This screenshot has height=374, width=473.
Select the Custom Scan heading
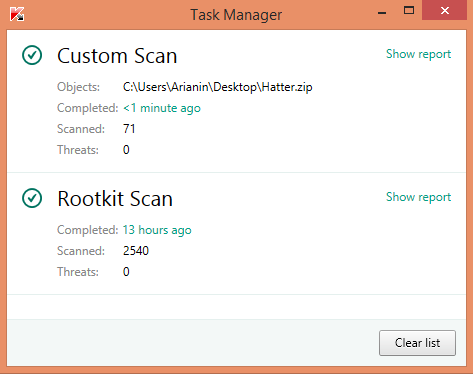point(117,56)
